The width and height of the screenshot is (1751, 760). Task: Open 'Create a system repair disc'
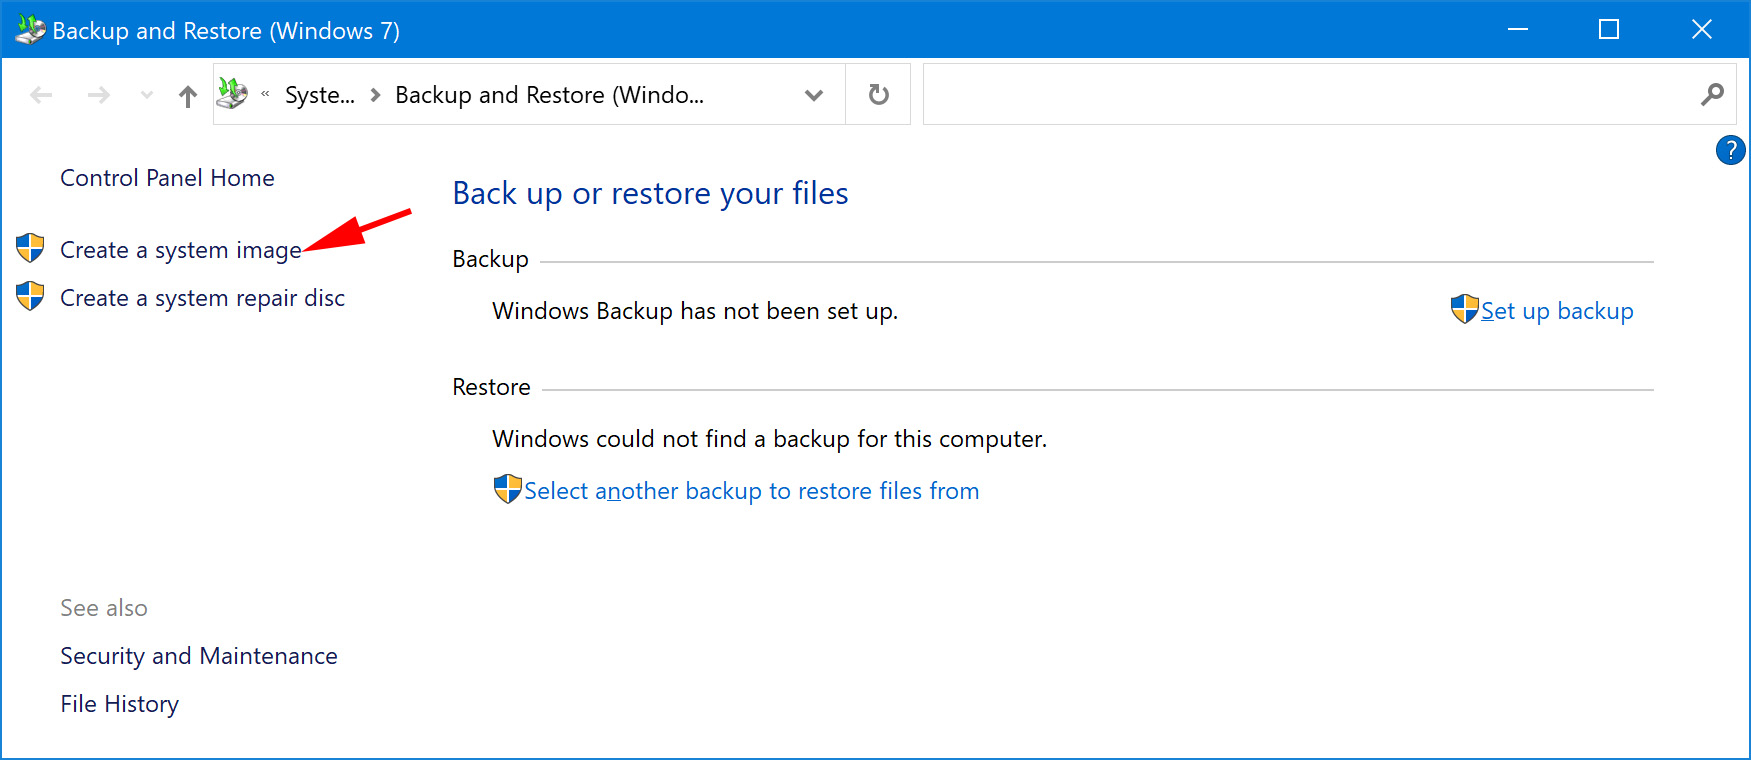pyautogui.click(x=202, y=298)
